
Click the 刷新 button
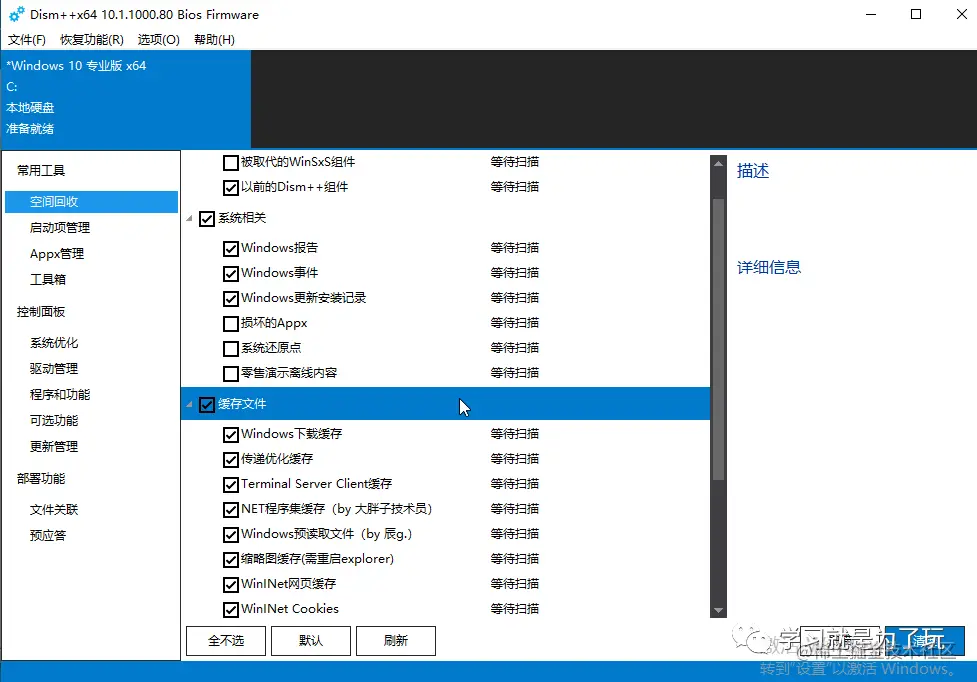[396, 640]
